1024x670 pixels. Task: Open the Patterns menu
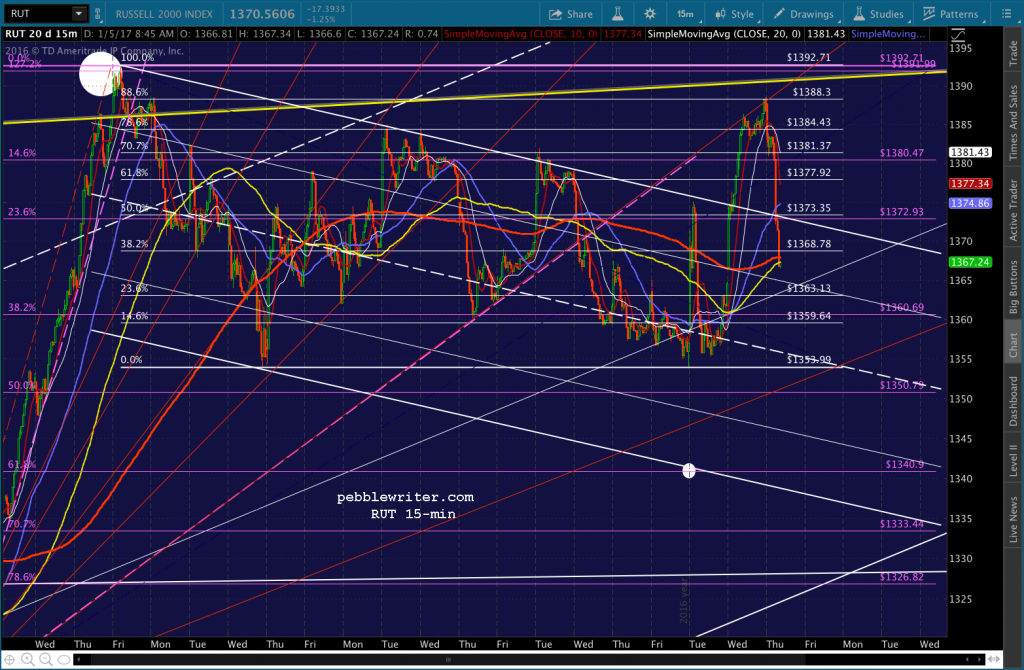(x=950, y=14)
